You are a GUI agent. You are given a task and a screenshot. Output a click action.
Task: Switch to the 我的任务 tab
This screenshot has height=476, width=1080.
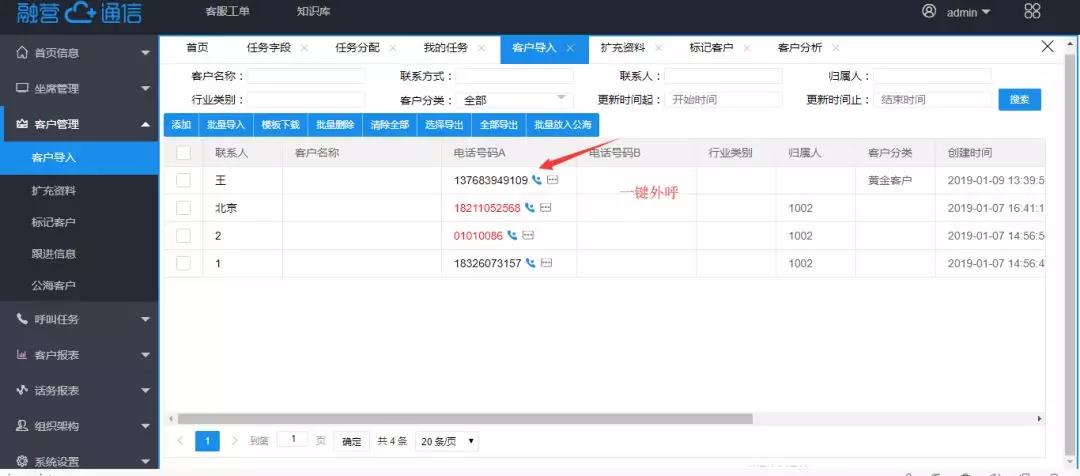pos(445,48)
